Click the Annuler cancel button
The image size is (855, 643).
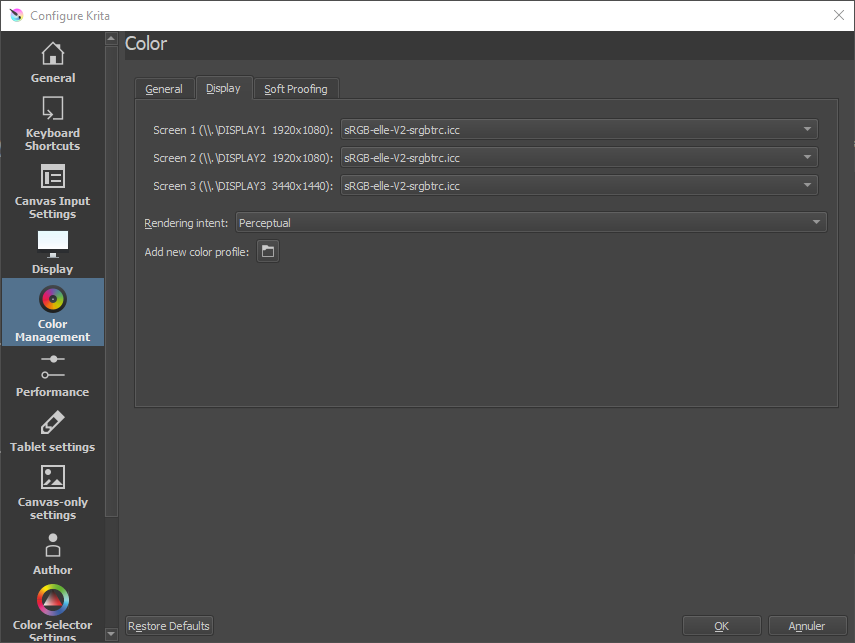[x=807, y=626]
